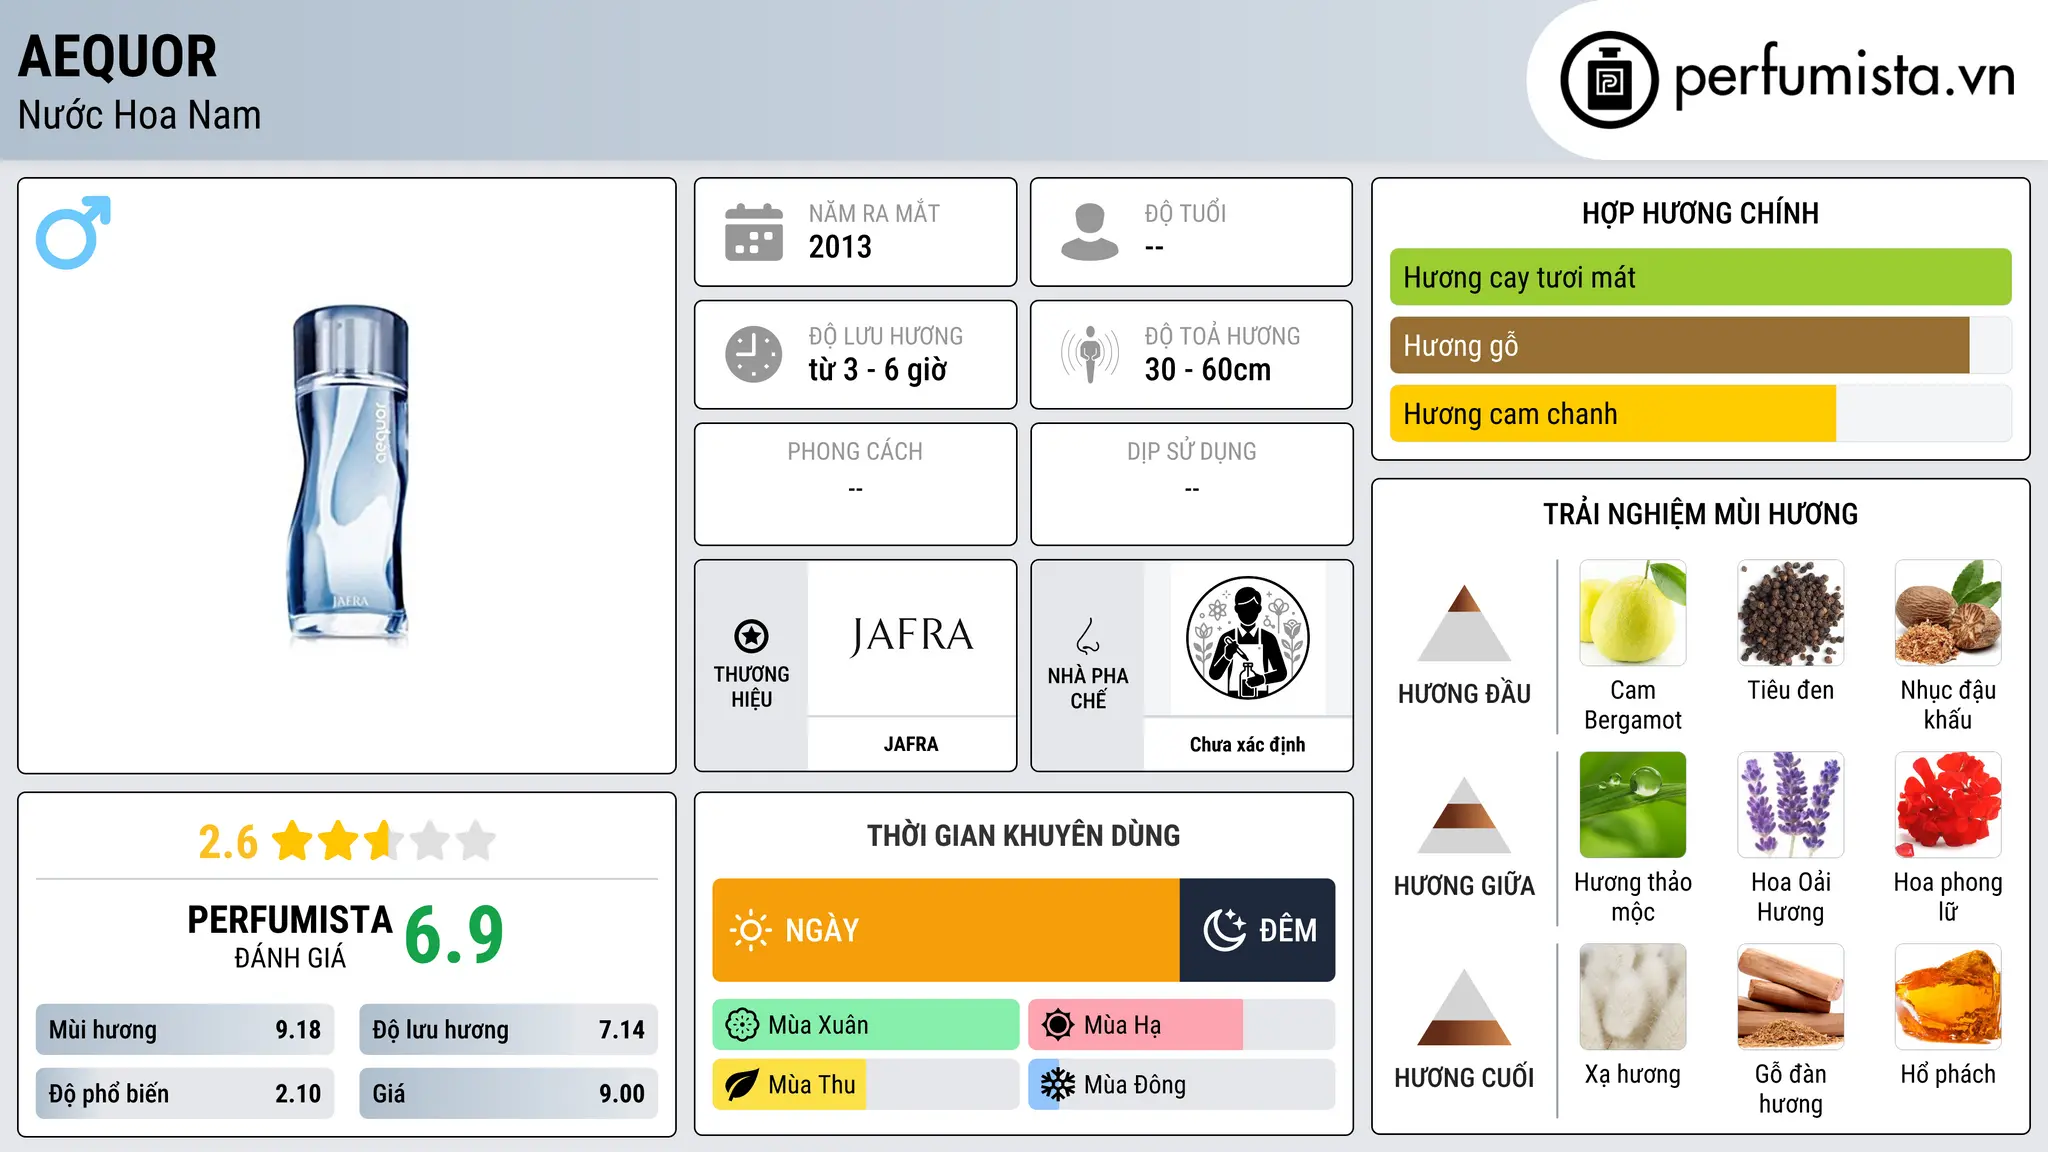
Task: Click the Hợp hương chính heading
Action: coord(1700,213)
